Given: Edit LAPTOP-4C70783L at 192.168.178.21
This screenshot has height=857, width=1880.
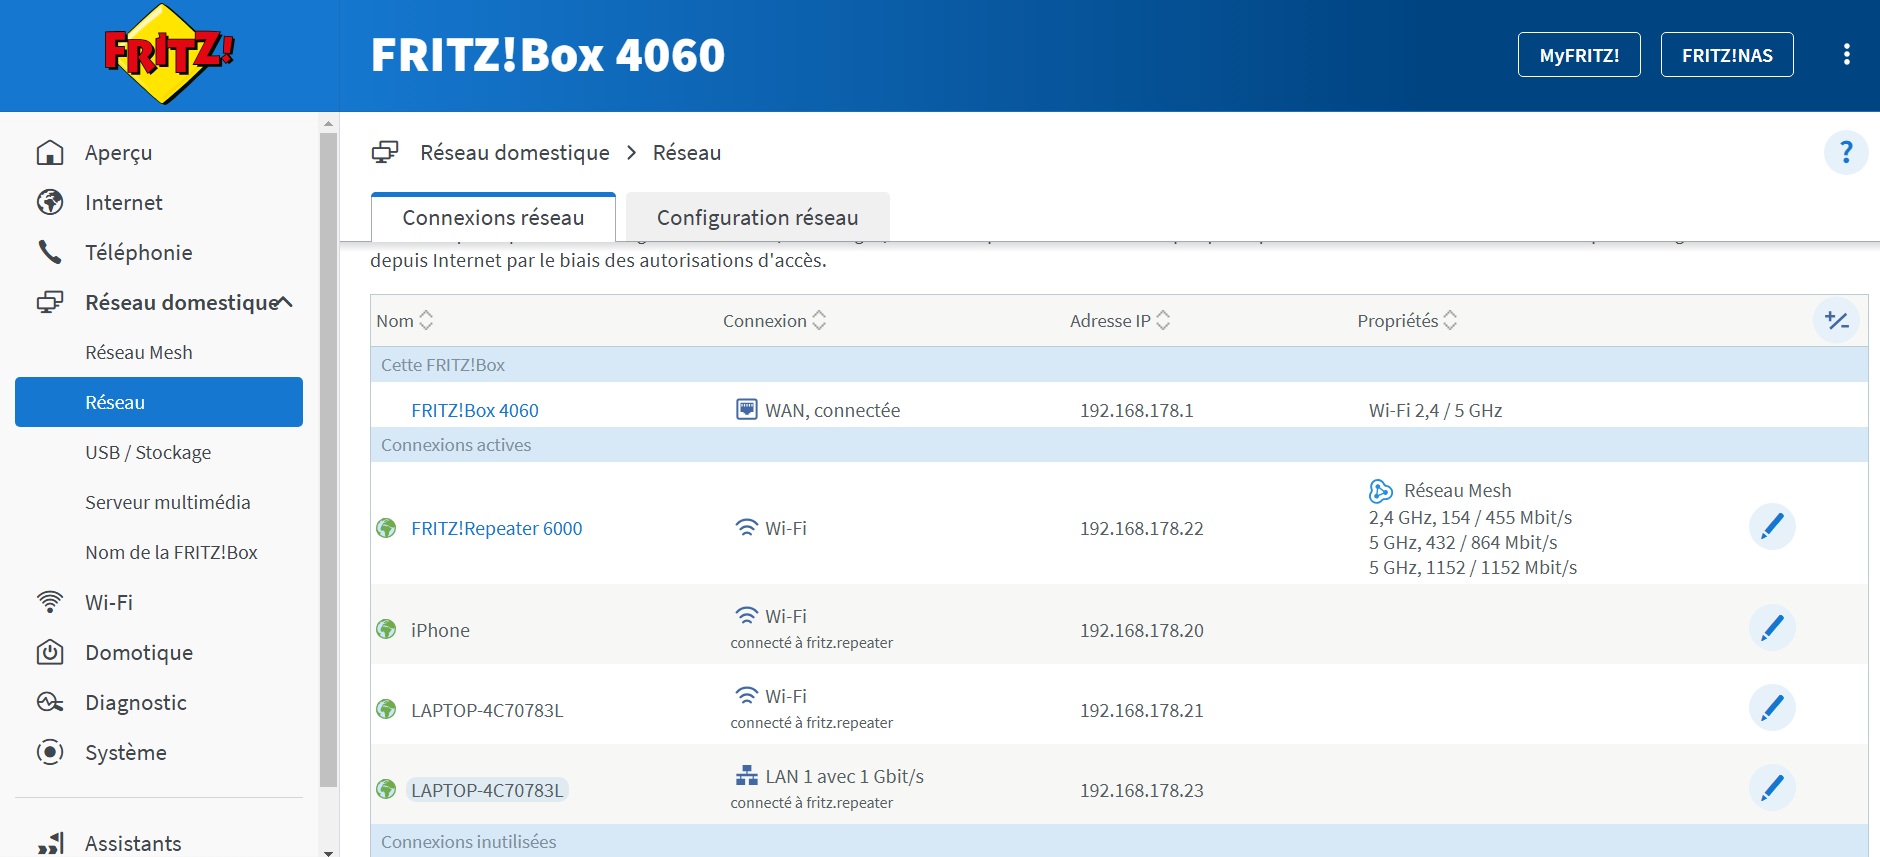Looking at the screenshot, I should click(1772, 708).
